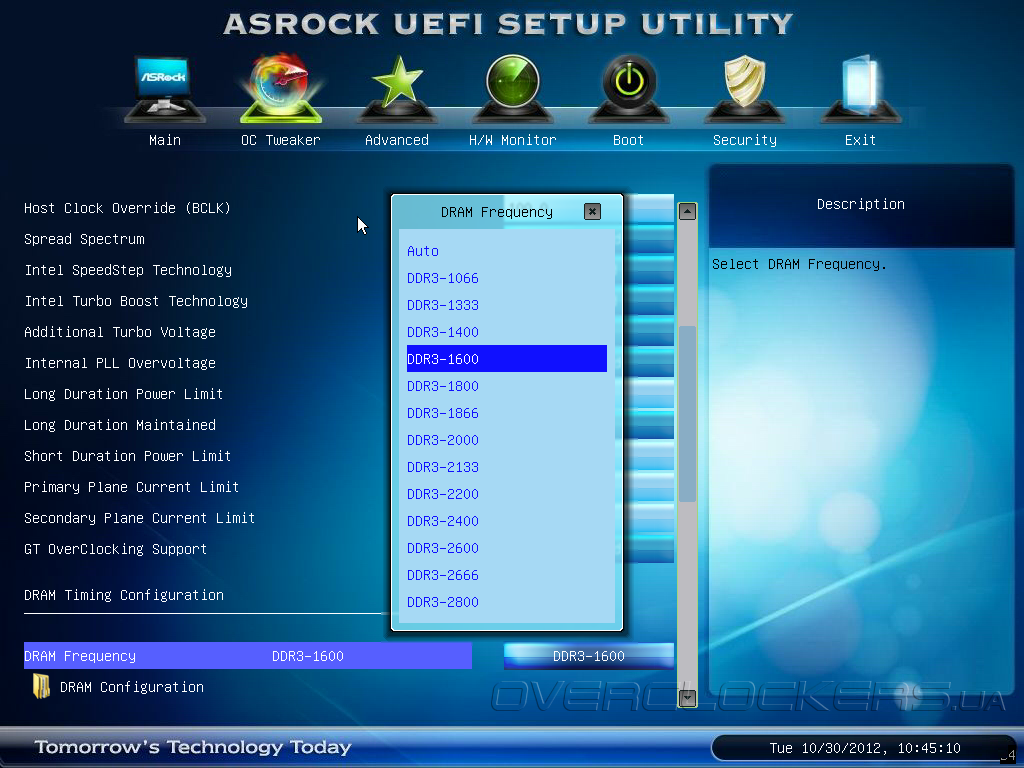Choose DDR3-1800 frequency option
Screen dimensions: 1024x768
point(507,386)
